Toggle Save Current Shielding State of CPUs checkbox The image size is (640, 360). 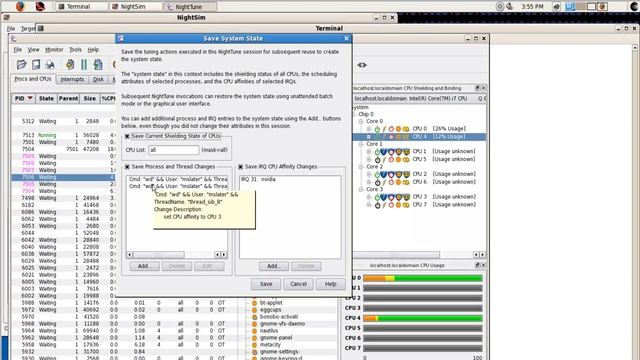pos(127,136)
